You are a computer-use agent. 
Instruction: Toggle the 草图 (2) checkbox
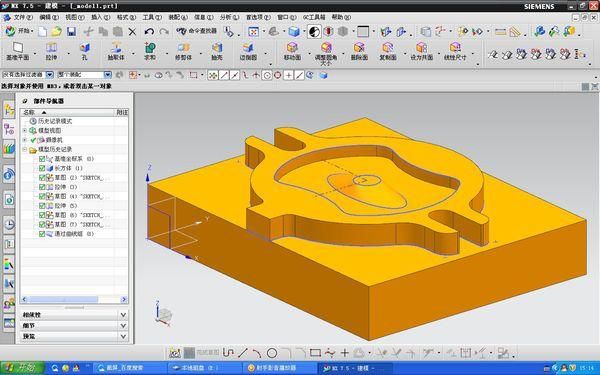(x=42, y=178)
